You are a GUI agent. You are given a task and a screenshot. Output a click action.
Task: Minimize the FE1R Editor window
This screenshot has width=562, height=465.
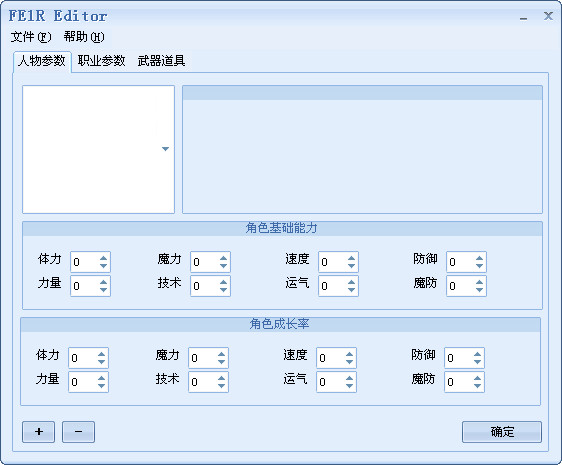tap(524, 17)
